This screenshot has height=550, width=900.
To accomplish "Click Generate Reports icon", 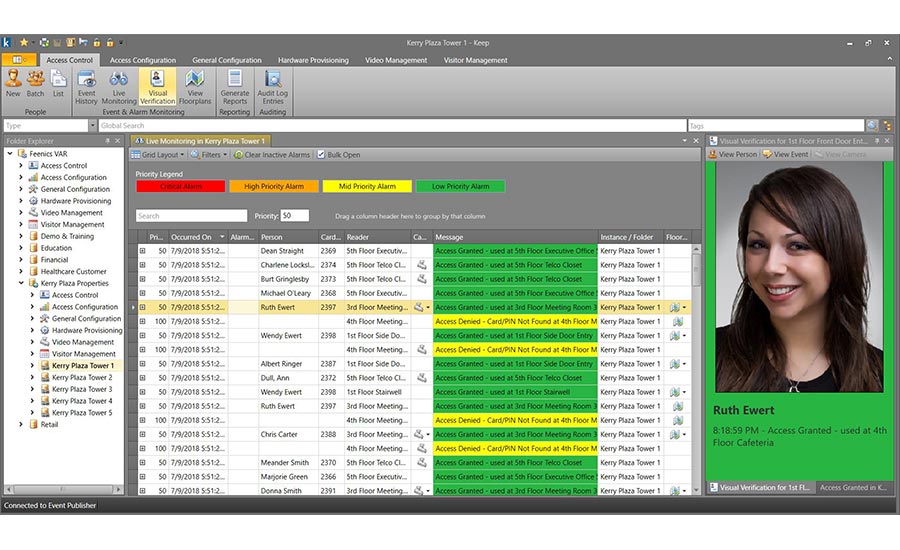I will point(235,84).
